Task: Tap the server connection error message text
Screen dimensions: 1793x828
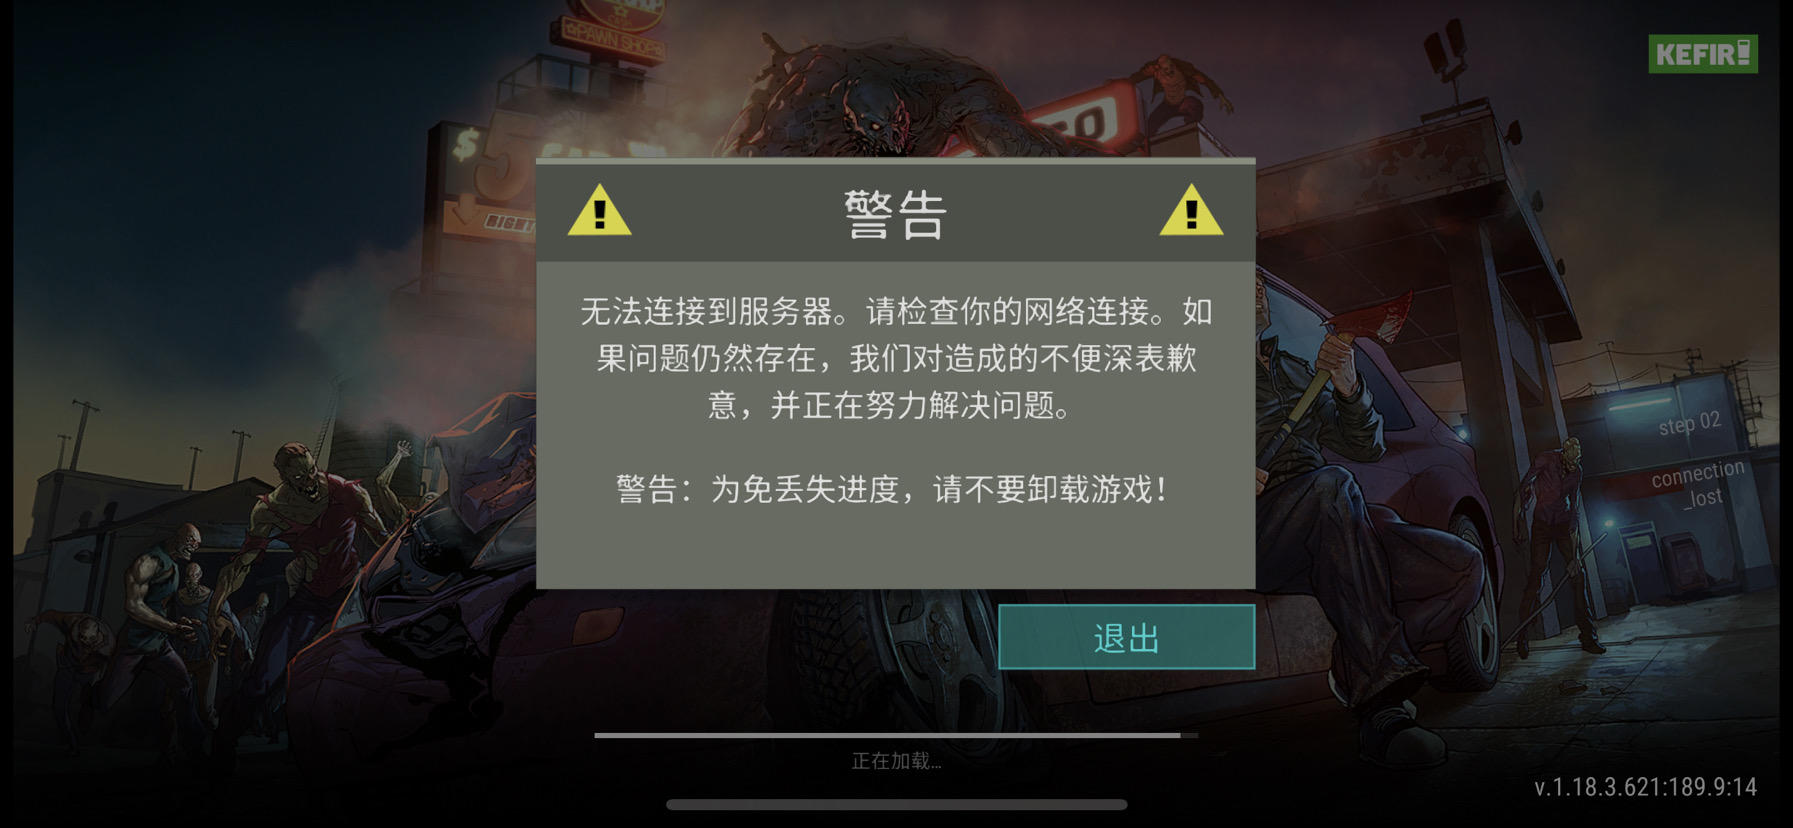Action: point(896,358)
